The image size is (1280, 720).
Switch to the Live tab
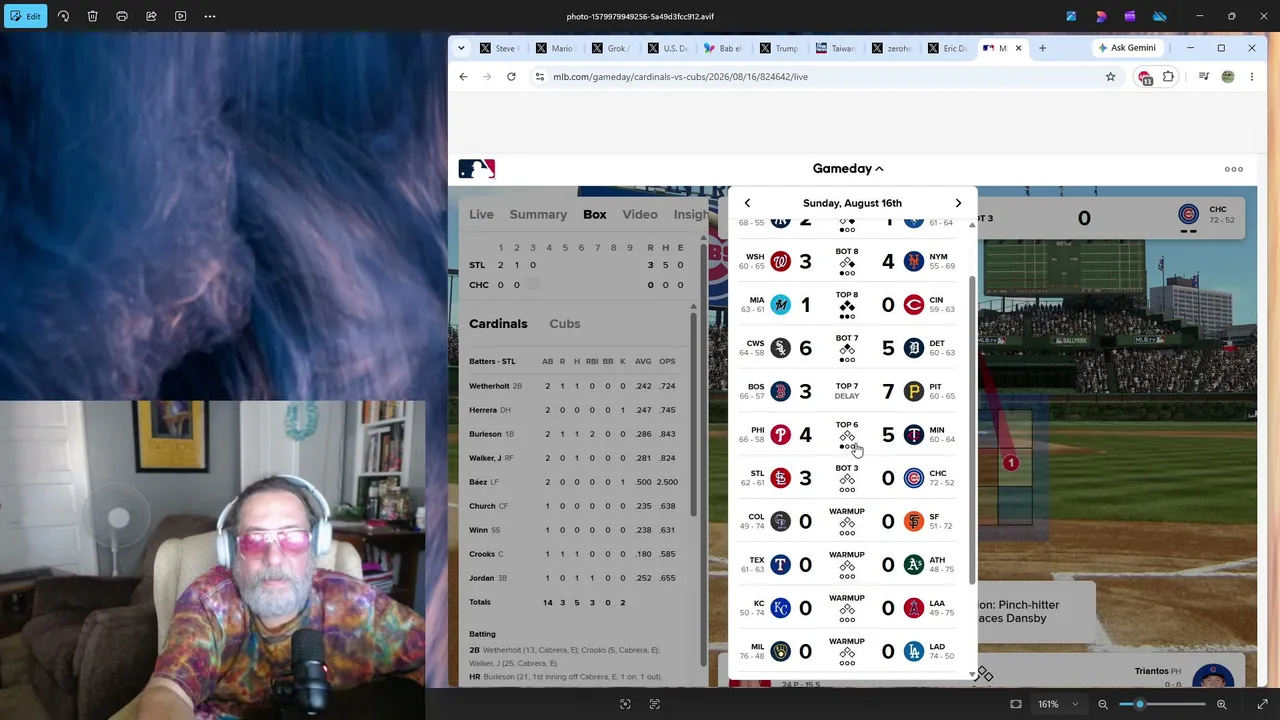coord(481,214)
